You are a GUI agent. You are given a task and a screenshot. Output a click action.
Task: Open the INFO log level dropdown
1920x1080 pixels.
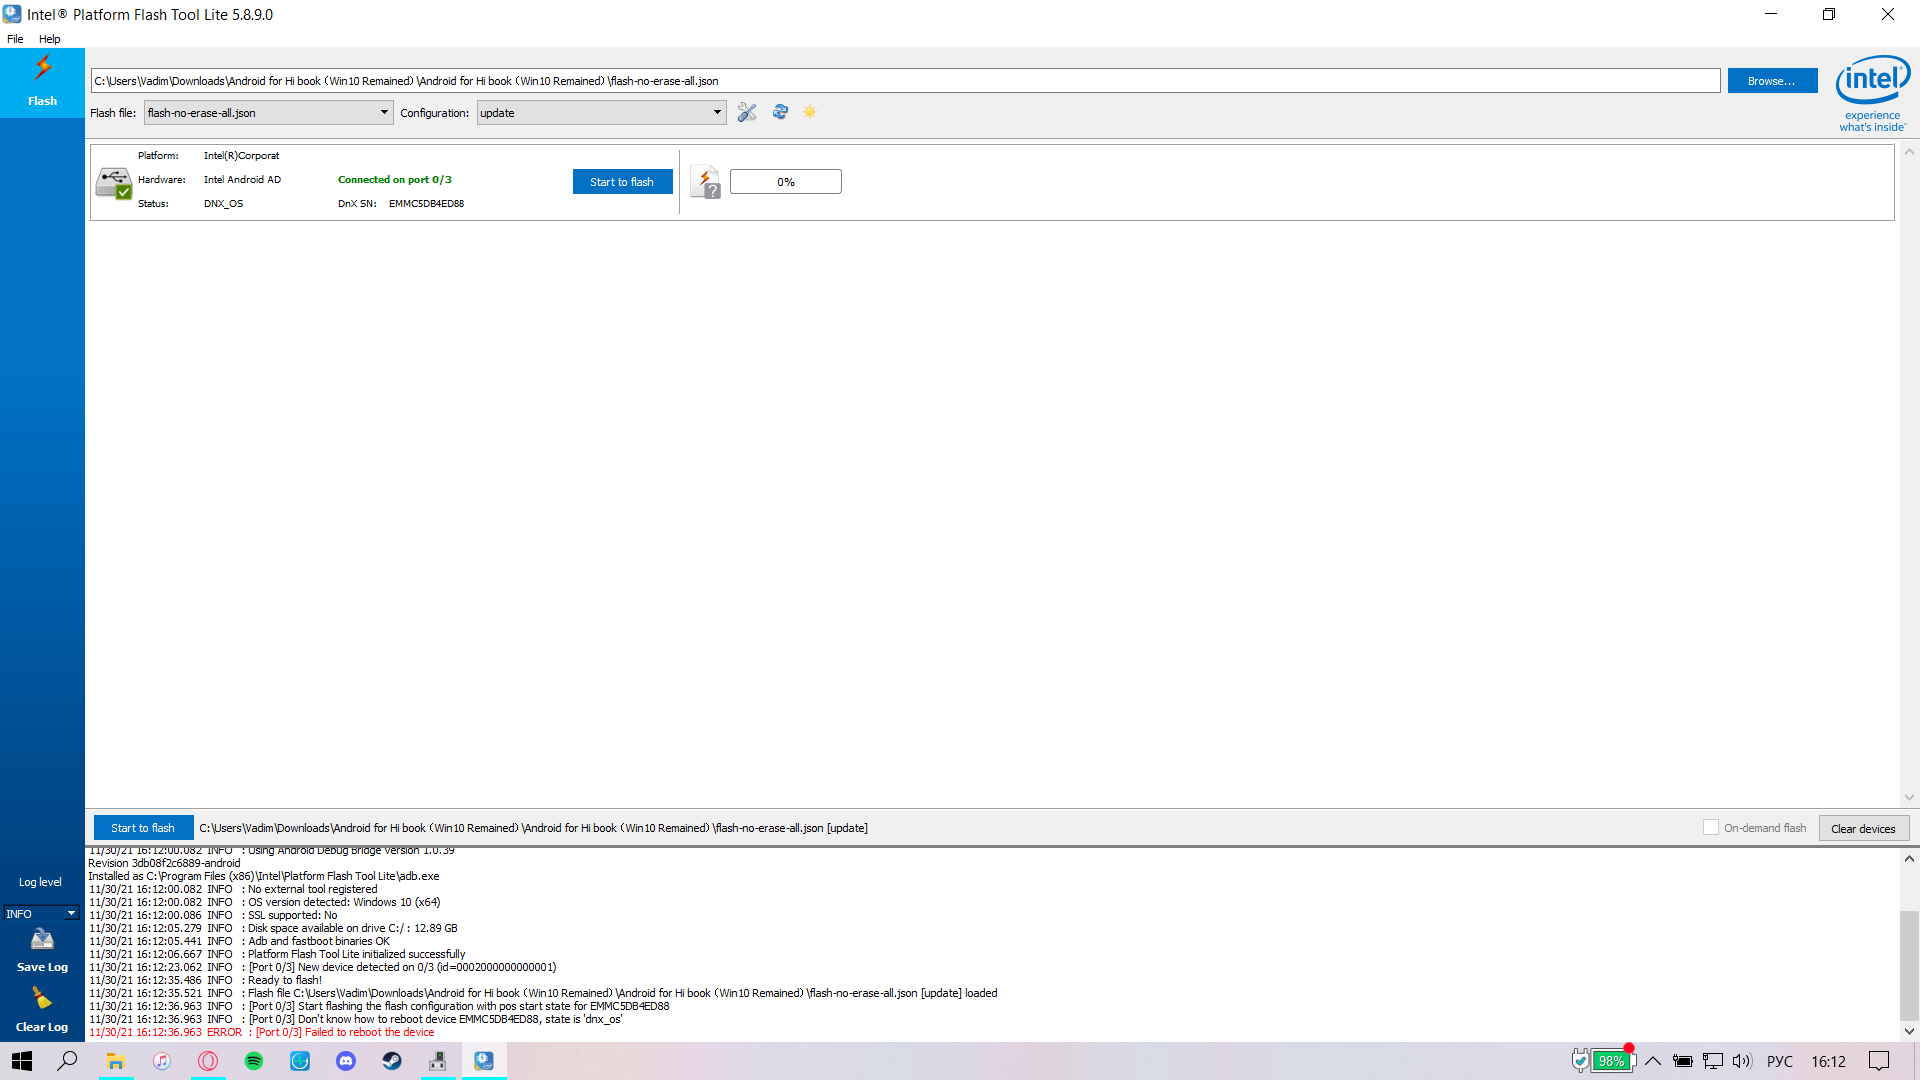[42, 913]
